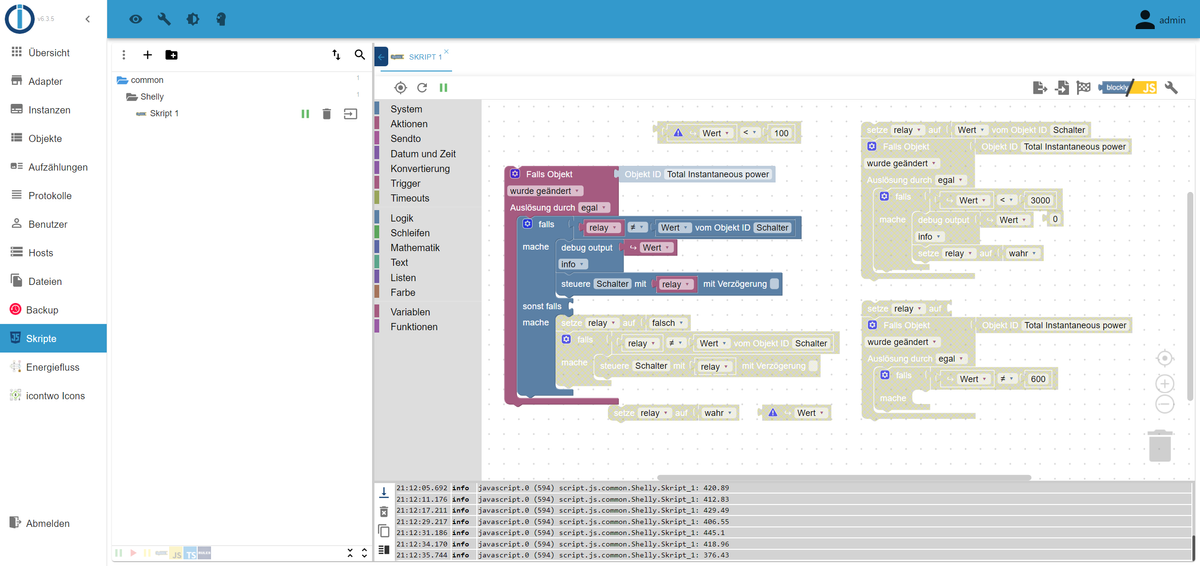Screen dimensions: 1200x566
Task: Toggle the Blockly to JS code view
Action: point(1129,88)
